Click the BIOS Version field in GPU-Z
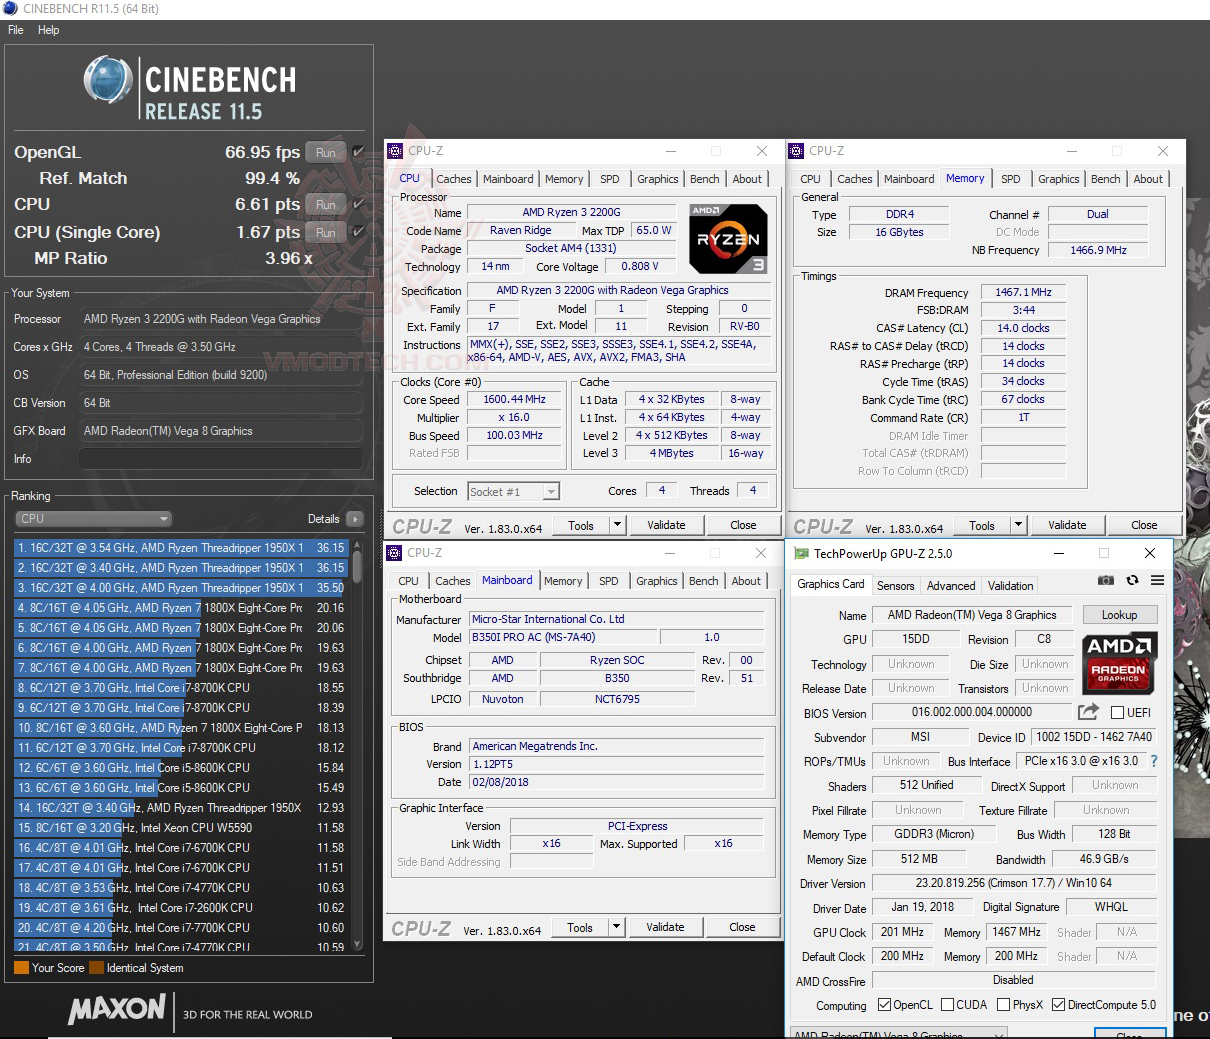This screenshot has width=1210, height=1039. click(972, 712)
